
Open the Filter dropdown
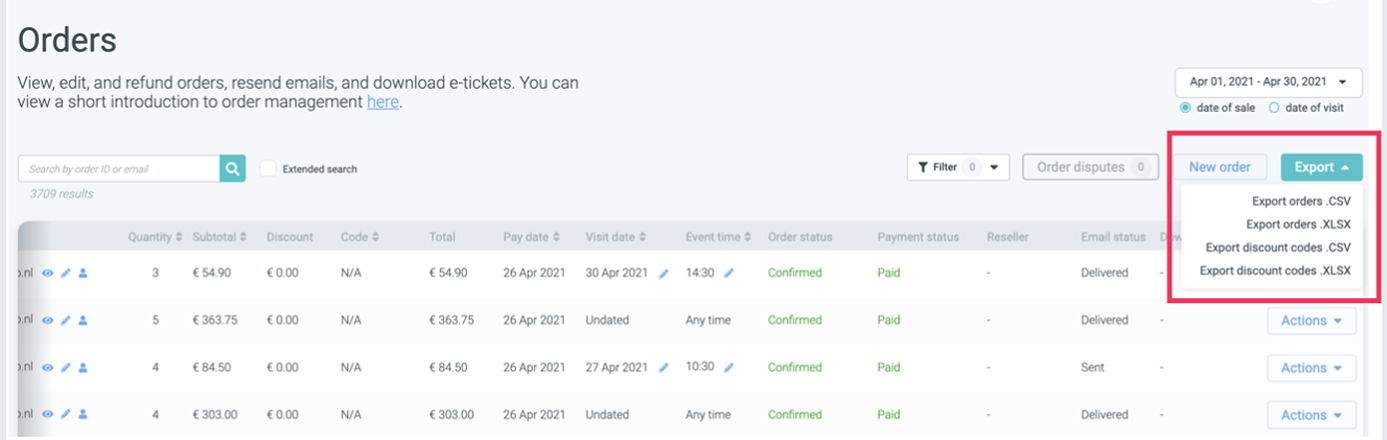(x=958, y=167)
